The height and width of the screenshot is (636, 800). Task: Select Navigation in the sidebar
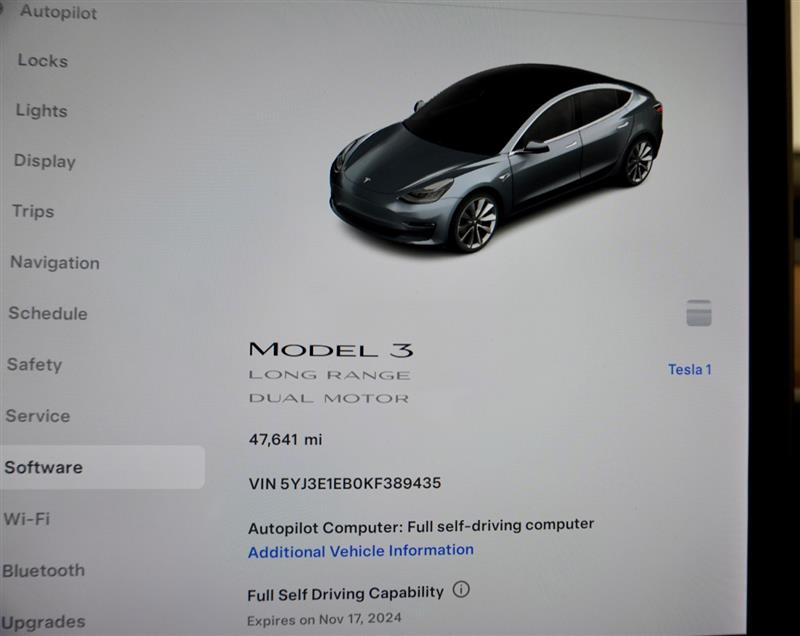click(55, 263)
